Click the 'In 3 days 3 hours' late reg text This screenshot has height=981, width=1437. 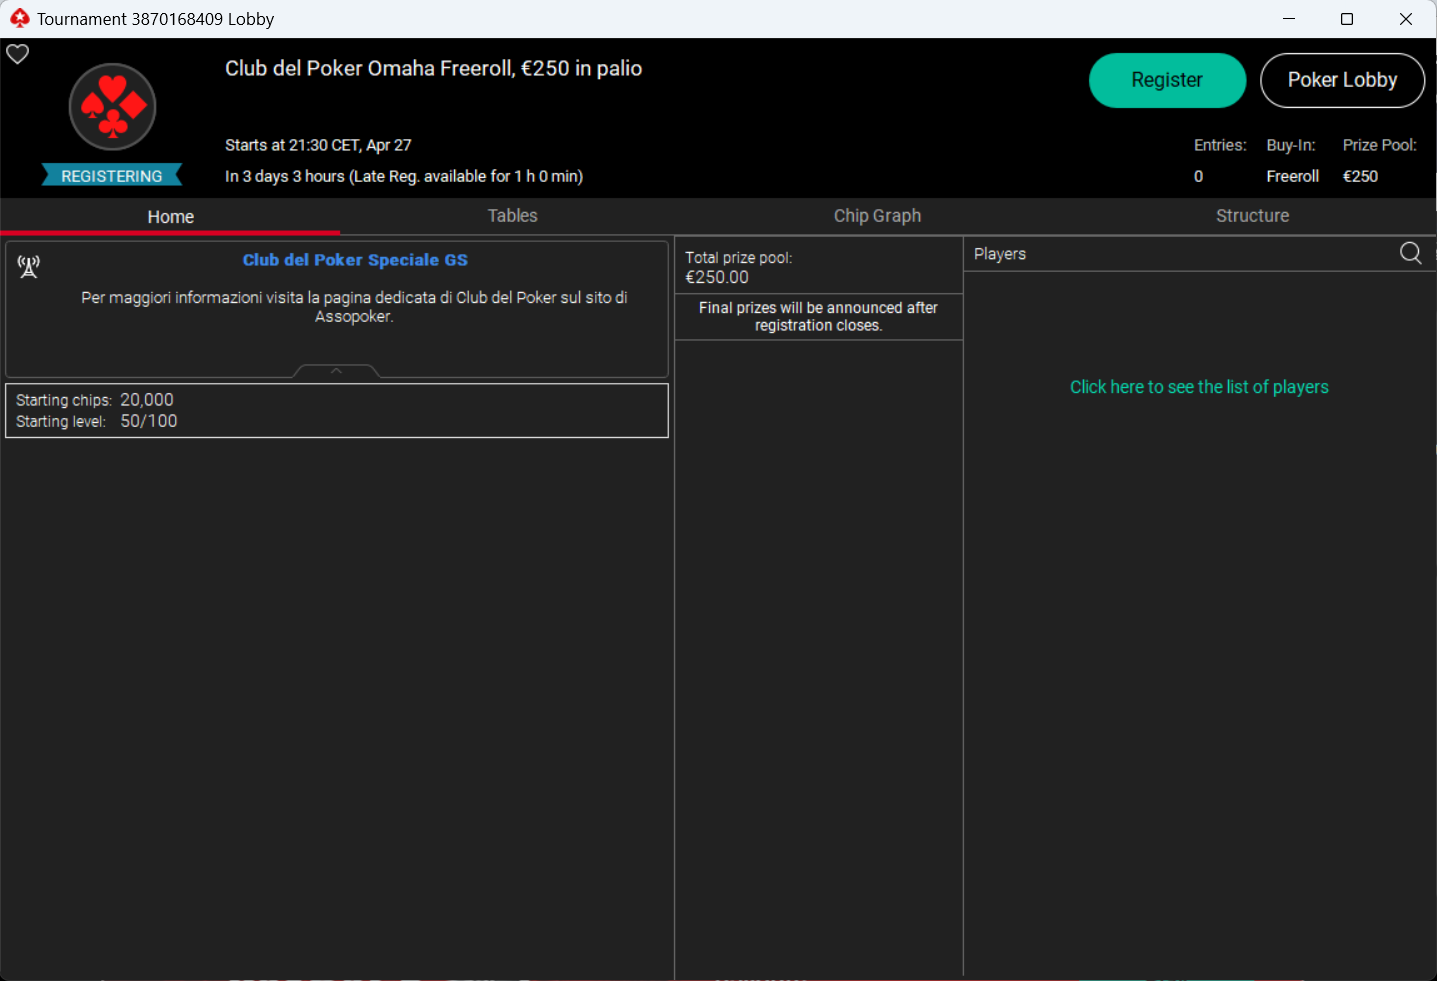click(404, 176)
